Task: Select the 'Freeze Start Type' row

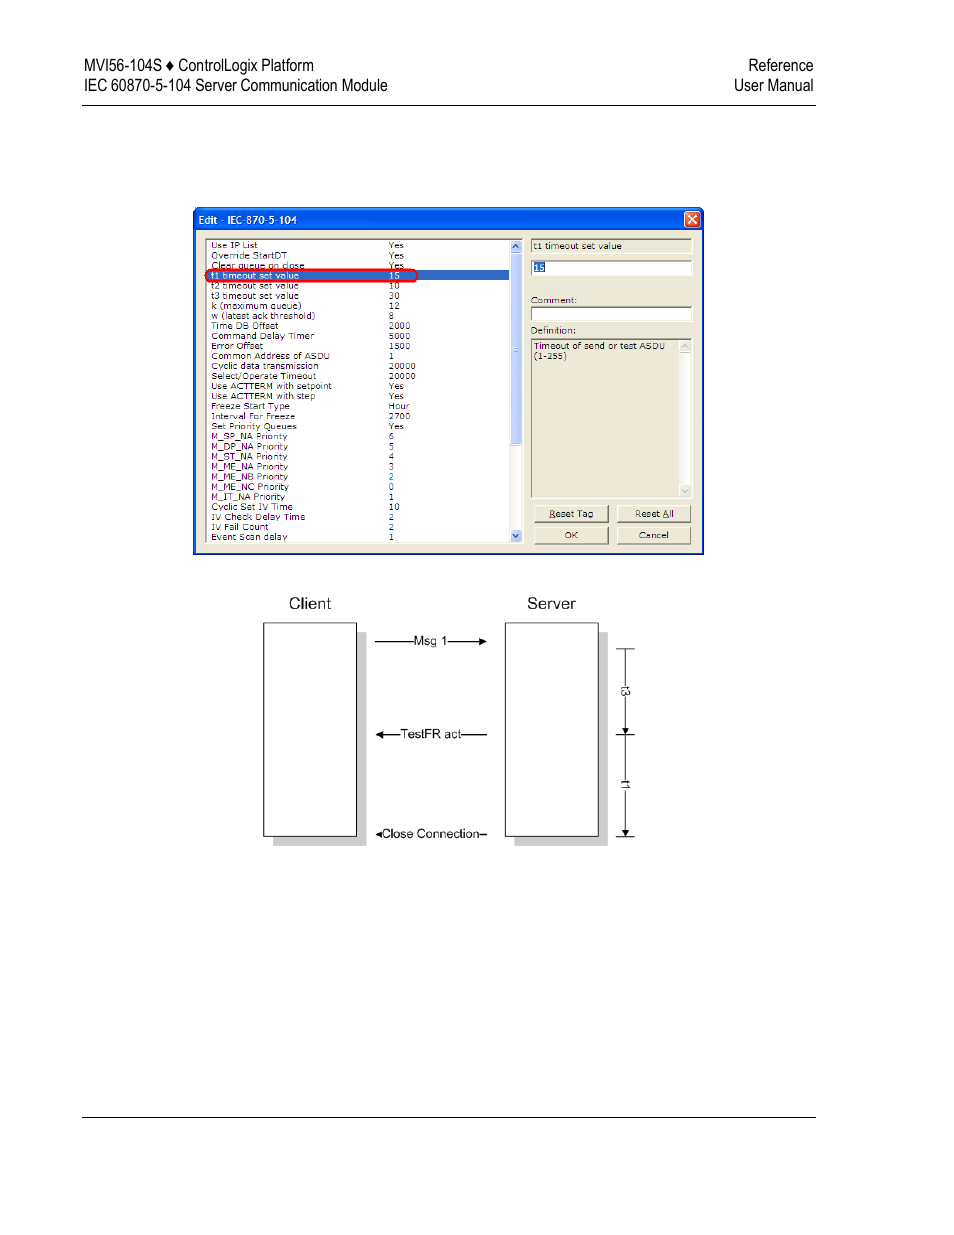Action: click(358, 406)
